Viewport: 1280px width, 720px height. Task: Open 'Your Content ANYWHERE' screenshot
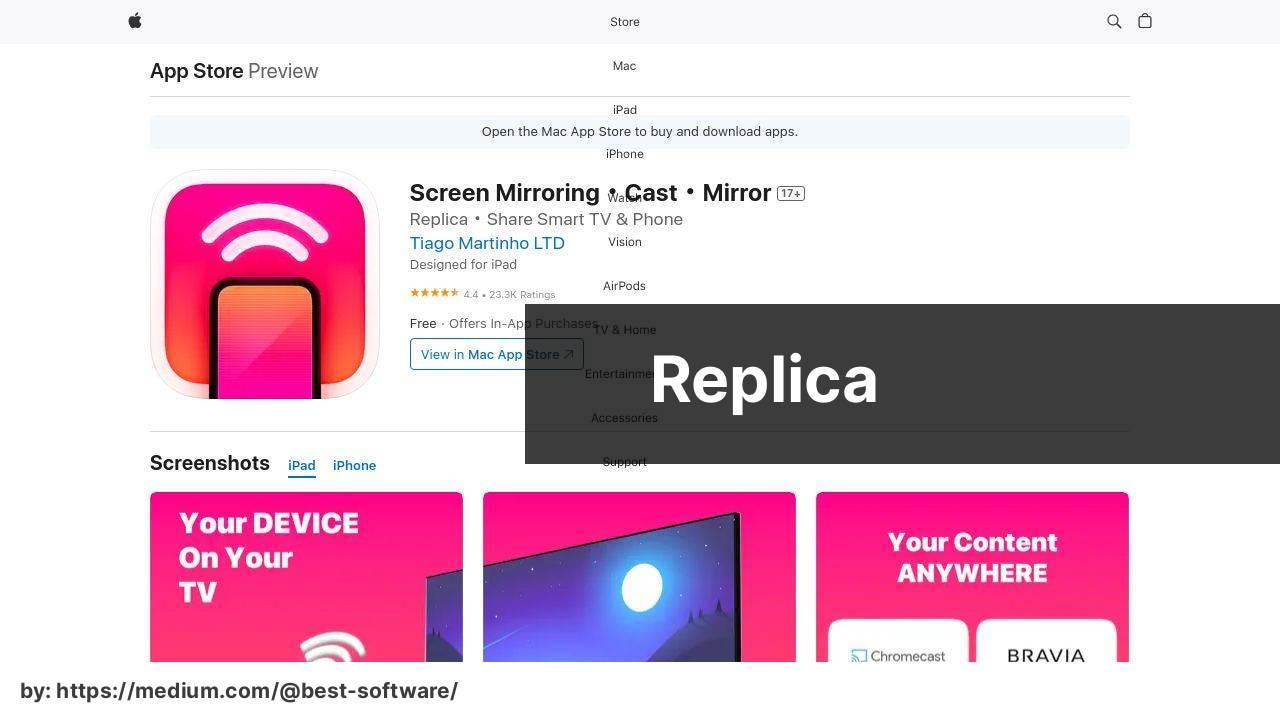[972, 577]
